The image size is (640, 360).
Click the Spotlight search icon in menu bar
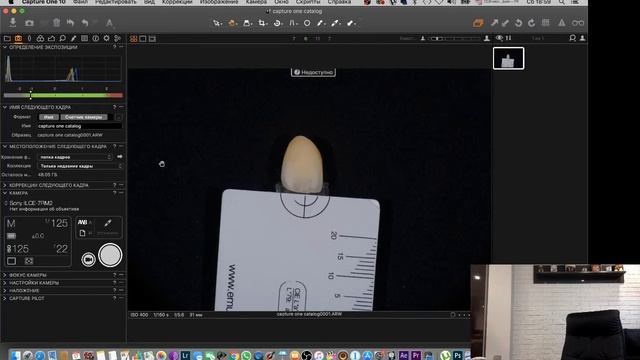point(562,2)
